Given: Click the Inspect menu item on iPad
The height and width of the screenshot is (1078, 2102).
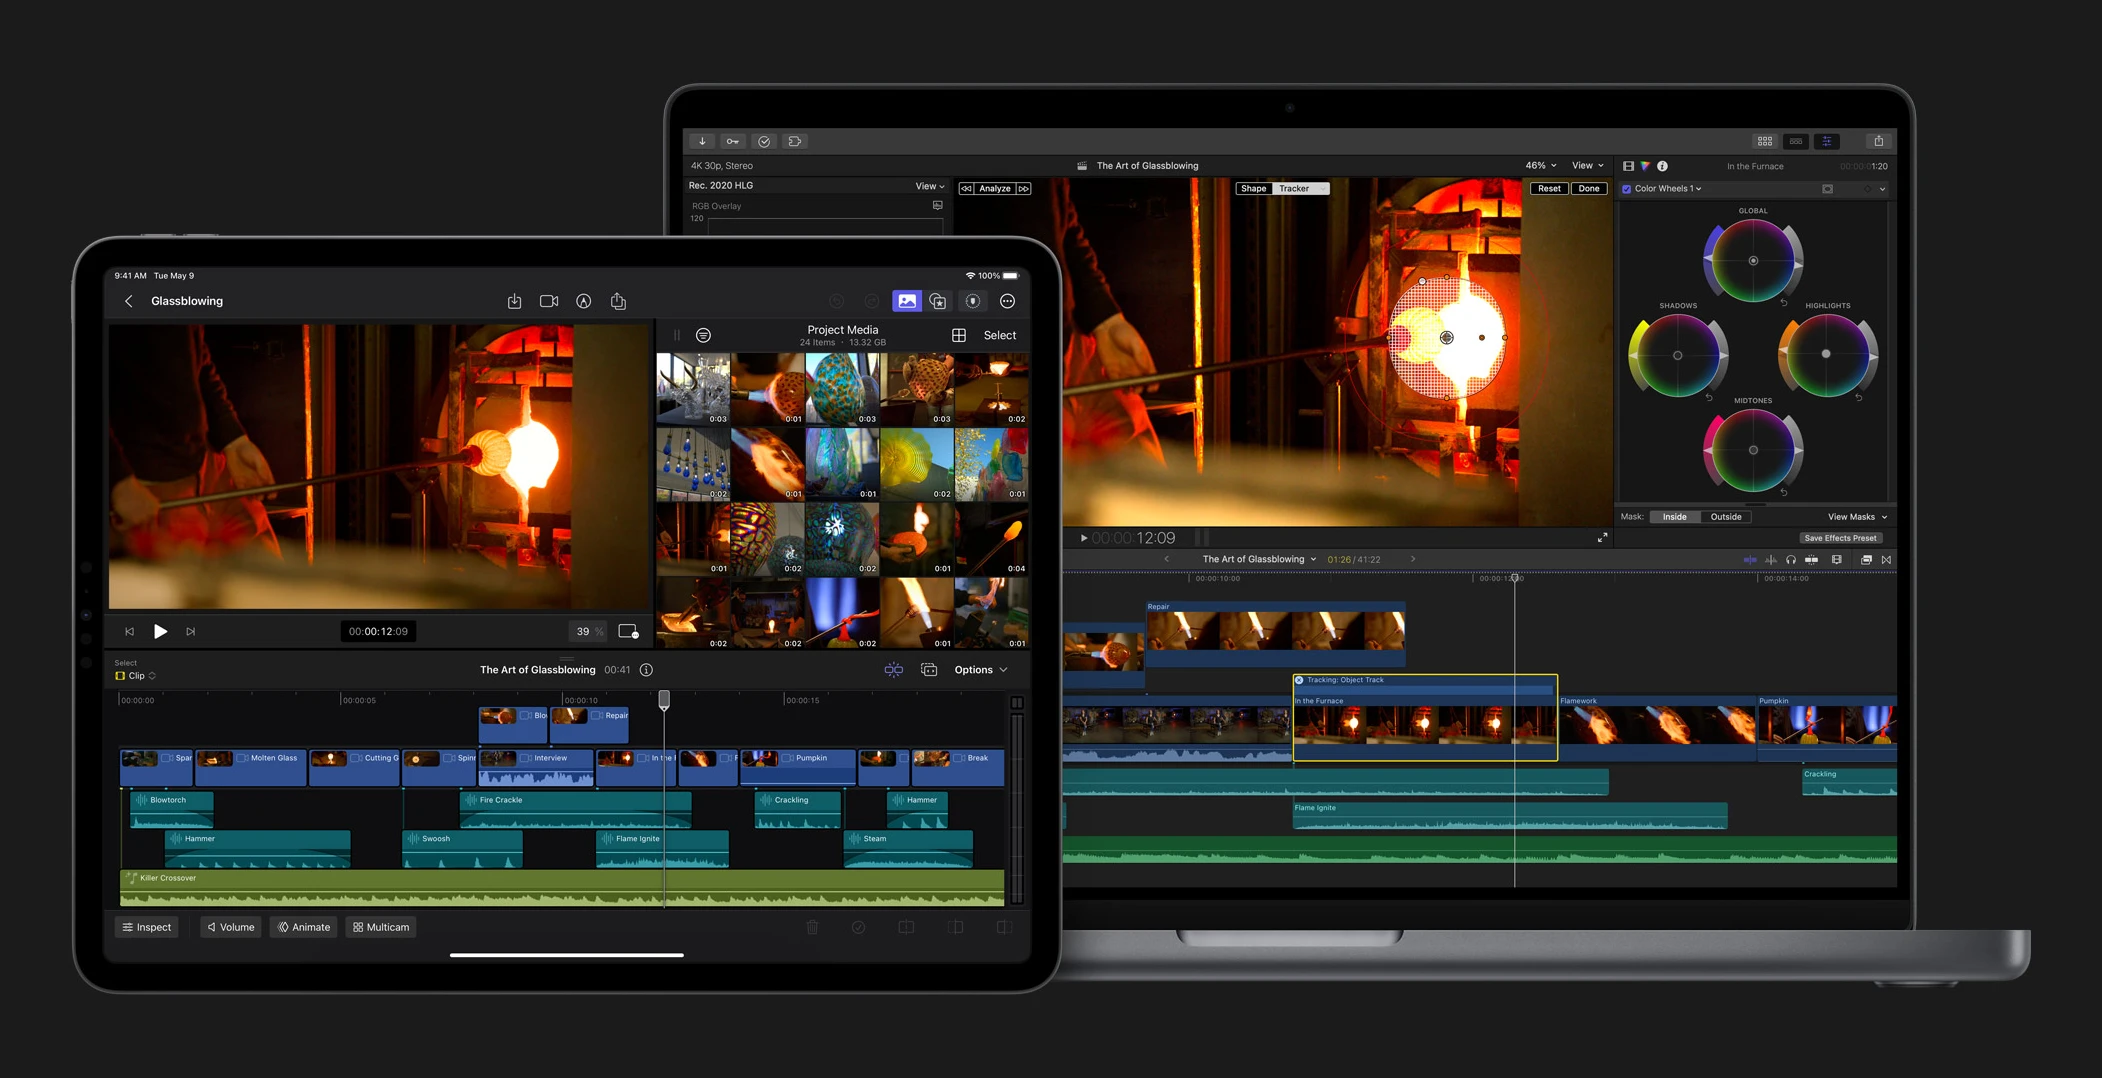Looking at the screenshot, I should [146, 927].
